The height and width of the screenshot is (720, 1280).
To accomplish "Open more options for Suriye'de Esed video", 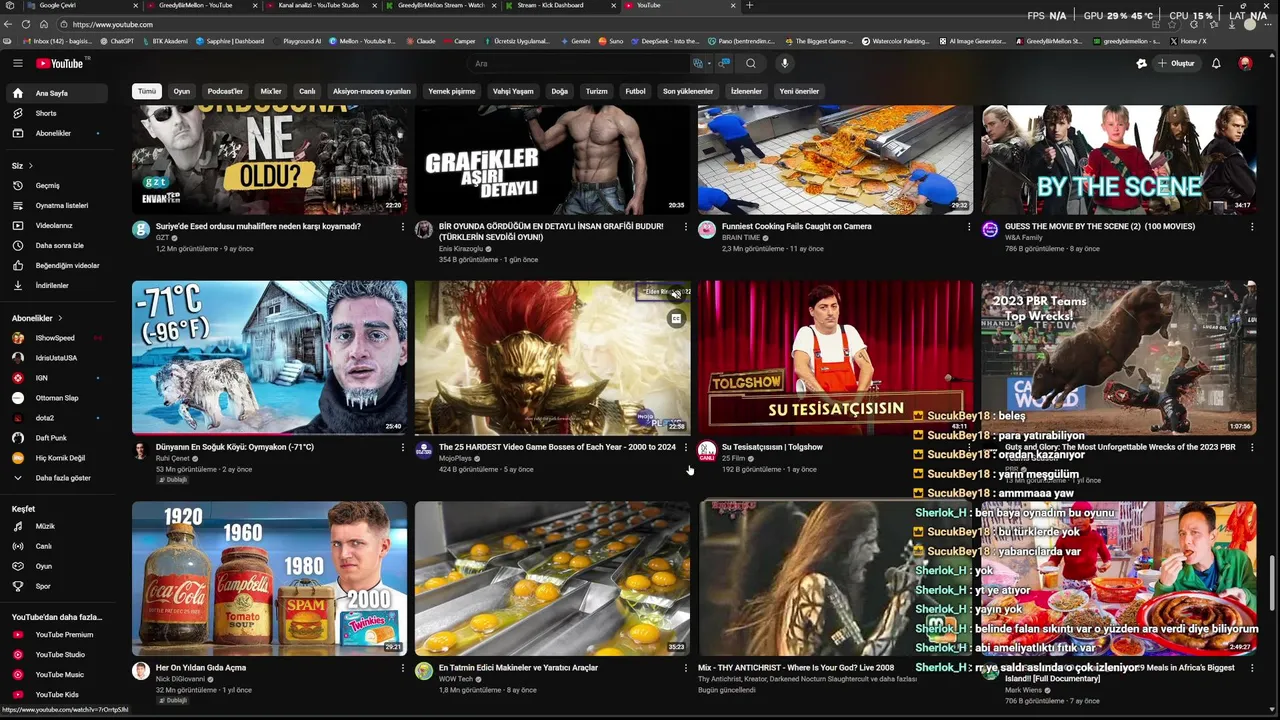I will coord(403,227).
